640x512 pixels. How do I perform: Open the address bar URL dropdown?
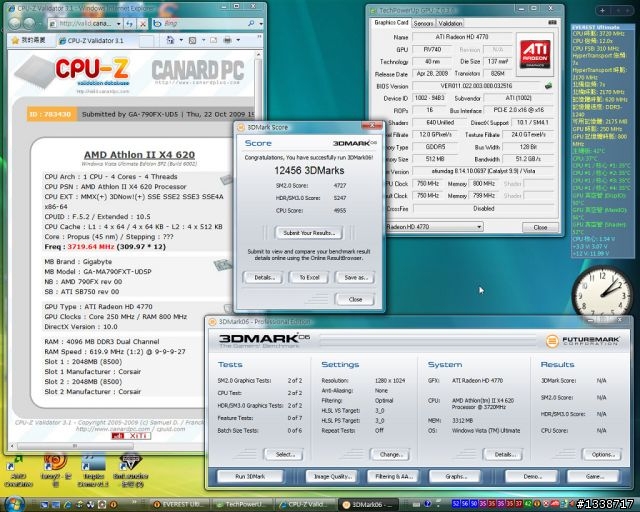pos(118,24)
